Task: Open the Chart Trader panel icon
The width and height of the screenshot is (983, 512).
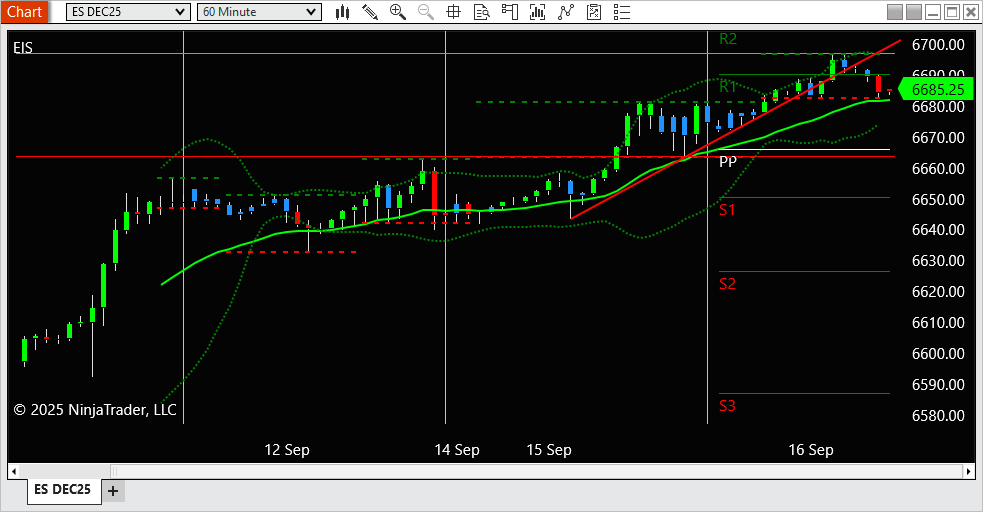Action: coord(510,12)
